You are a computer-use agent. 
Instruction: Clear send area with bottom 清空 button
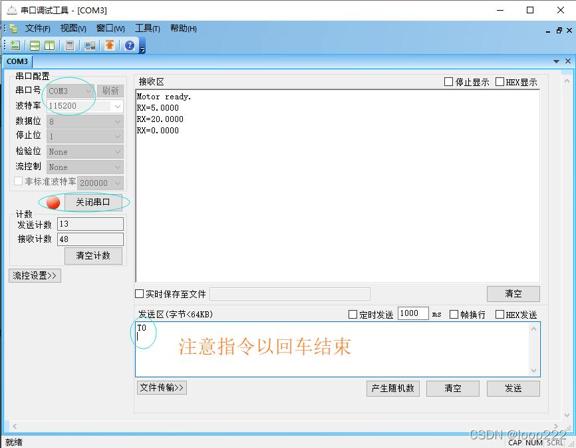[453, 389]
